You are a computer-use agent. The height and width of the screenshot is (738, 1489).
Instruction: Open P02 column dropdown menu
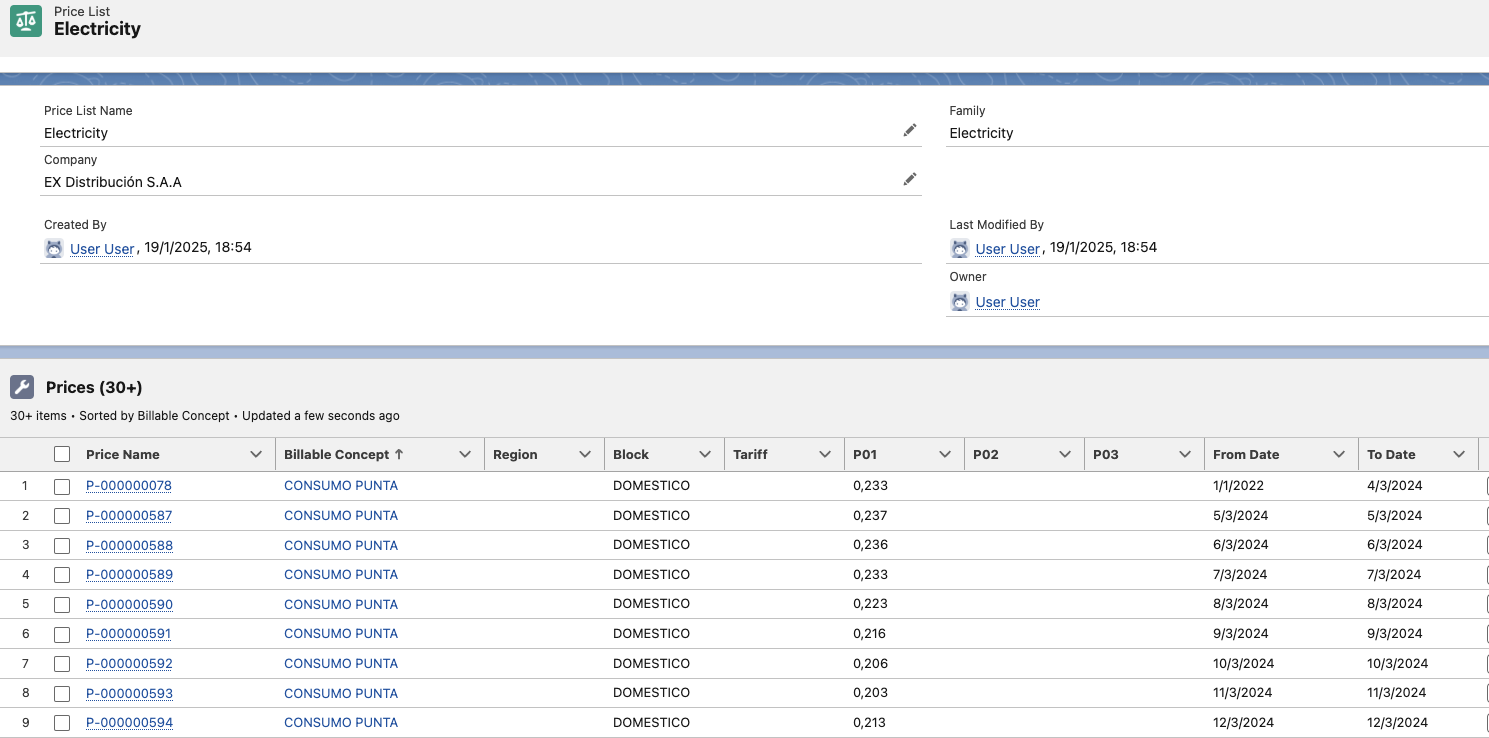coord(1065,454)
